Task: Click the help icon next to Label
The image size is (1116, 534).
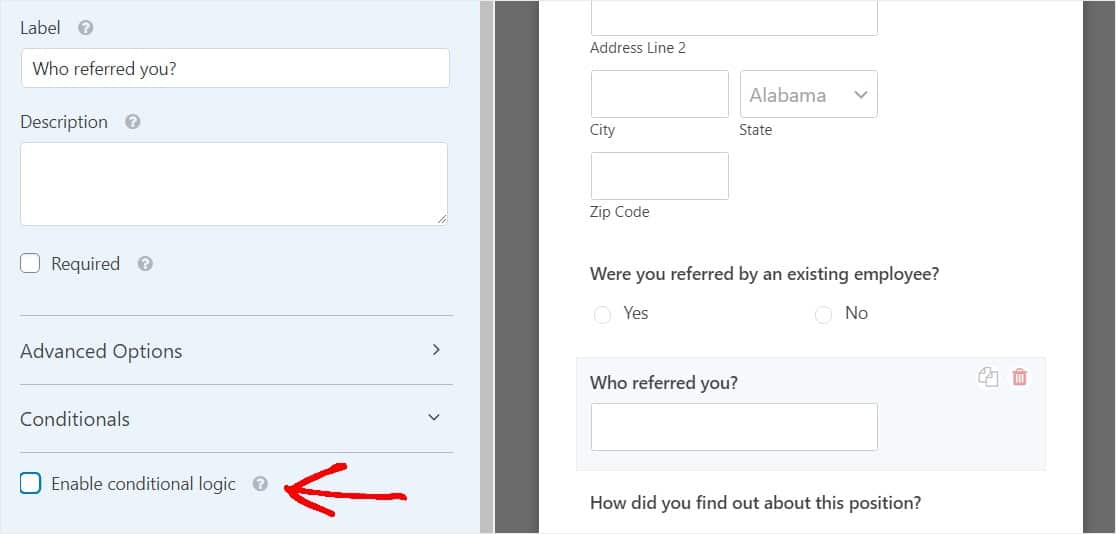Action: [86, 28]
